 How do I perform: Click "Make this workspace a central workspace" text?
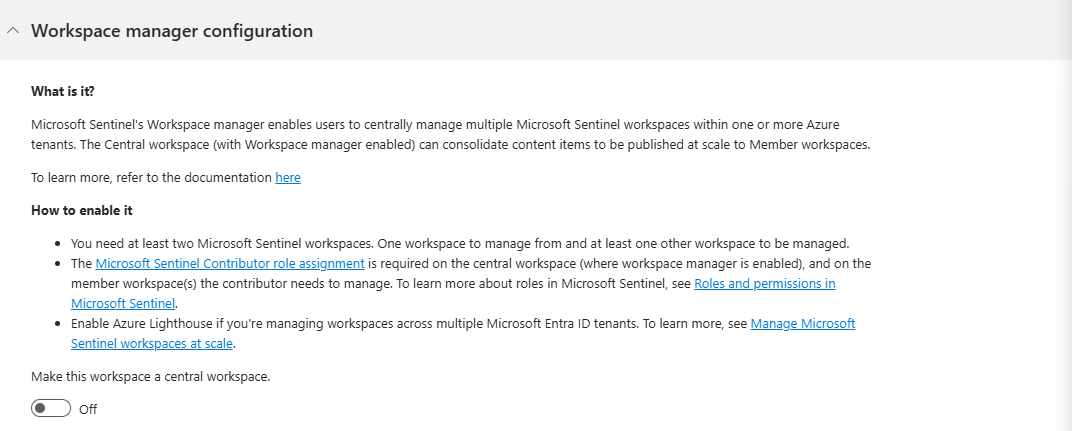coord(151,377)
